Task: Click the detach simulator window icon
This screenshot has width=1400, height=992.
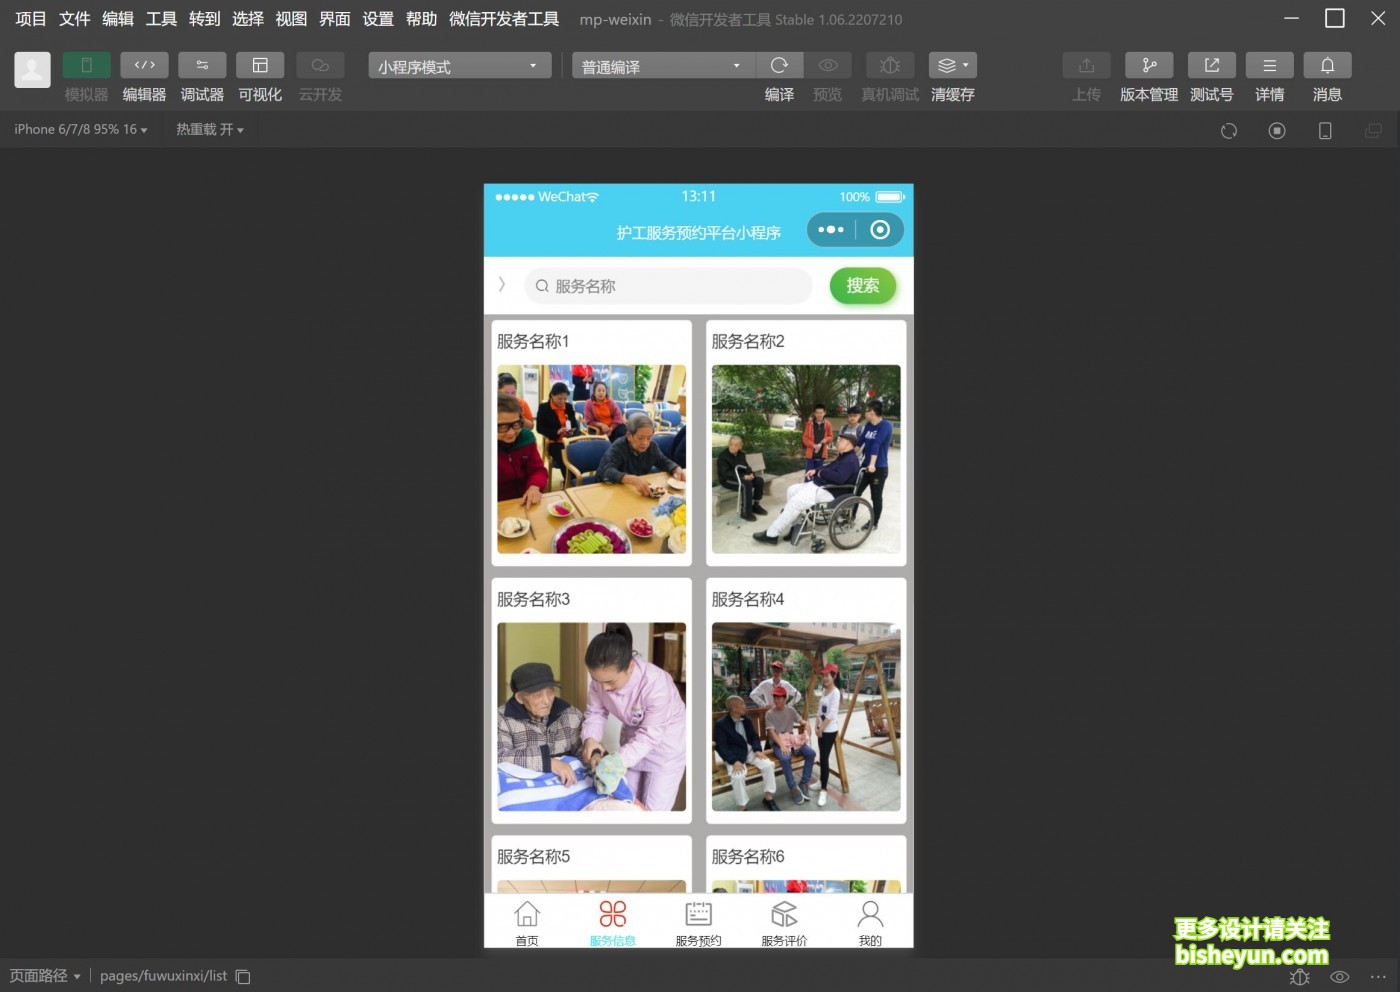Action: (1373, 131)
